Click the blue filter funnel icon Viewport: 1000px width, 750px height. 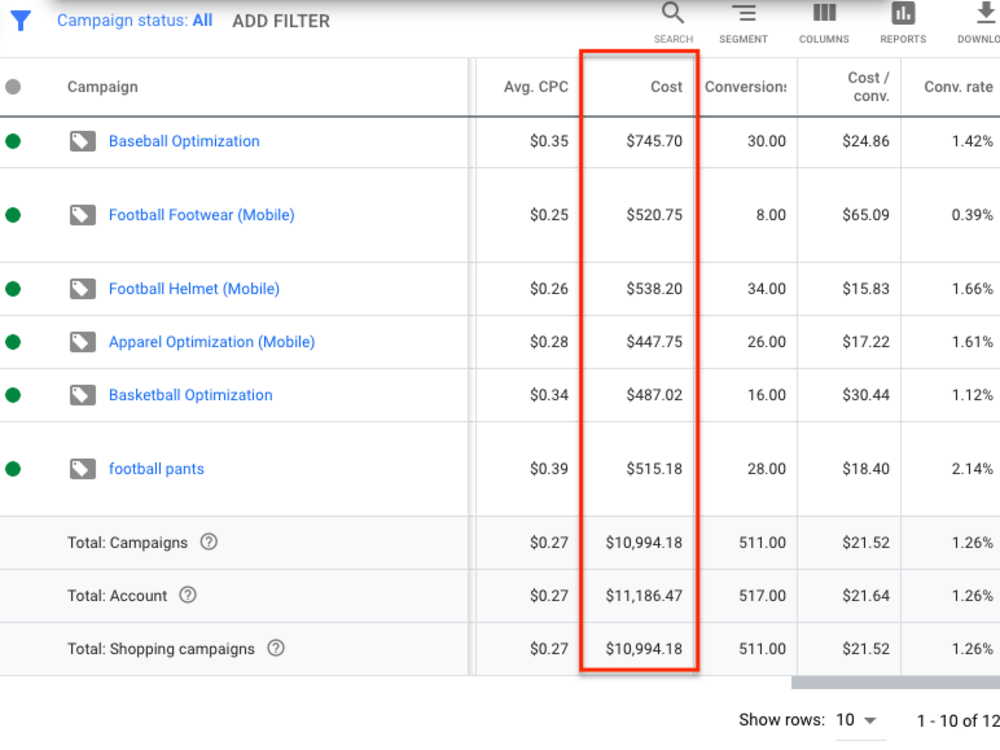[x=20, y=20]
